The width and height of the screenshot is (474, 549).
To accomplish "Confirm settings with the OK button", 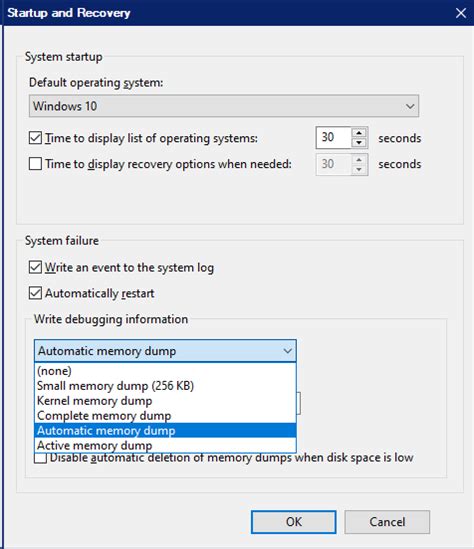I will 293,522.
